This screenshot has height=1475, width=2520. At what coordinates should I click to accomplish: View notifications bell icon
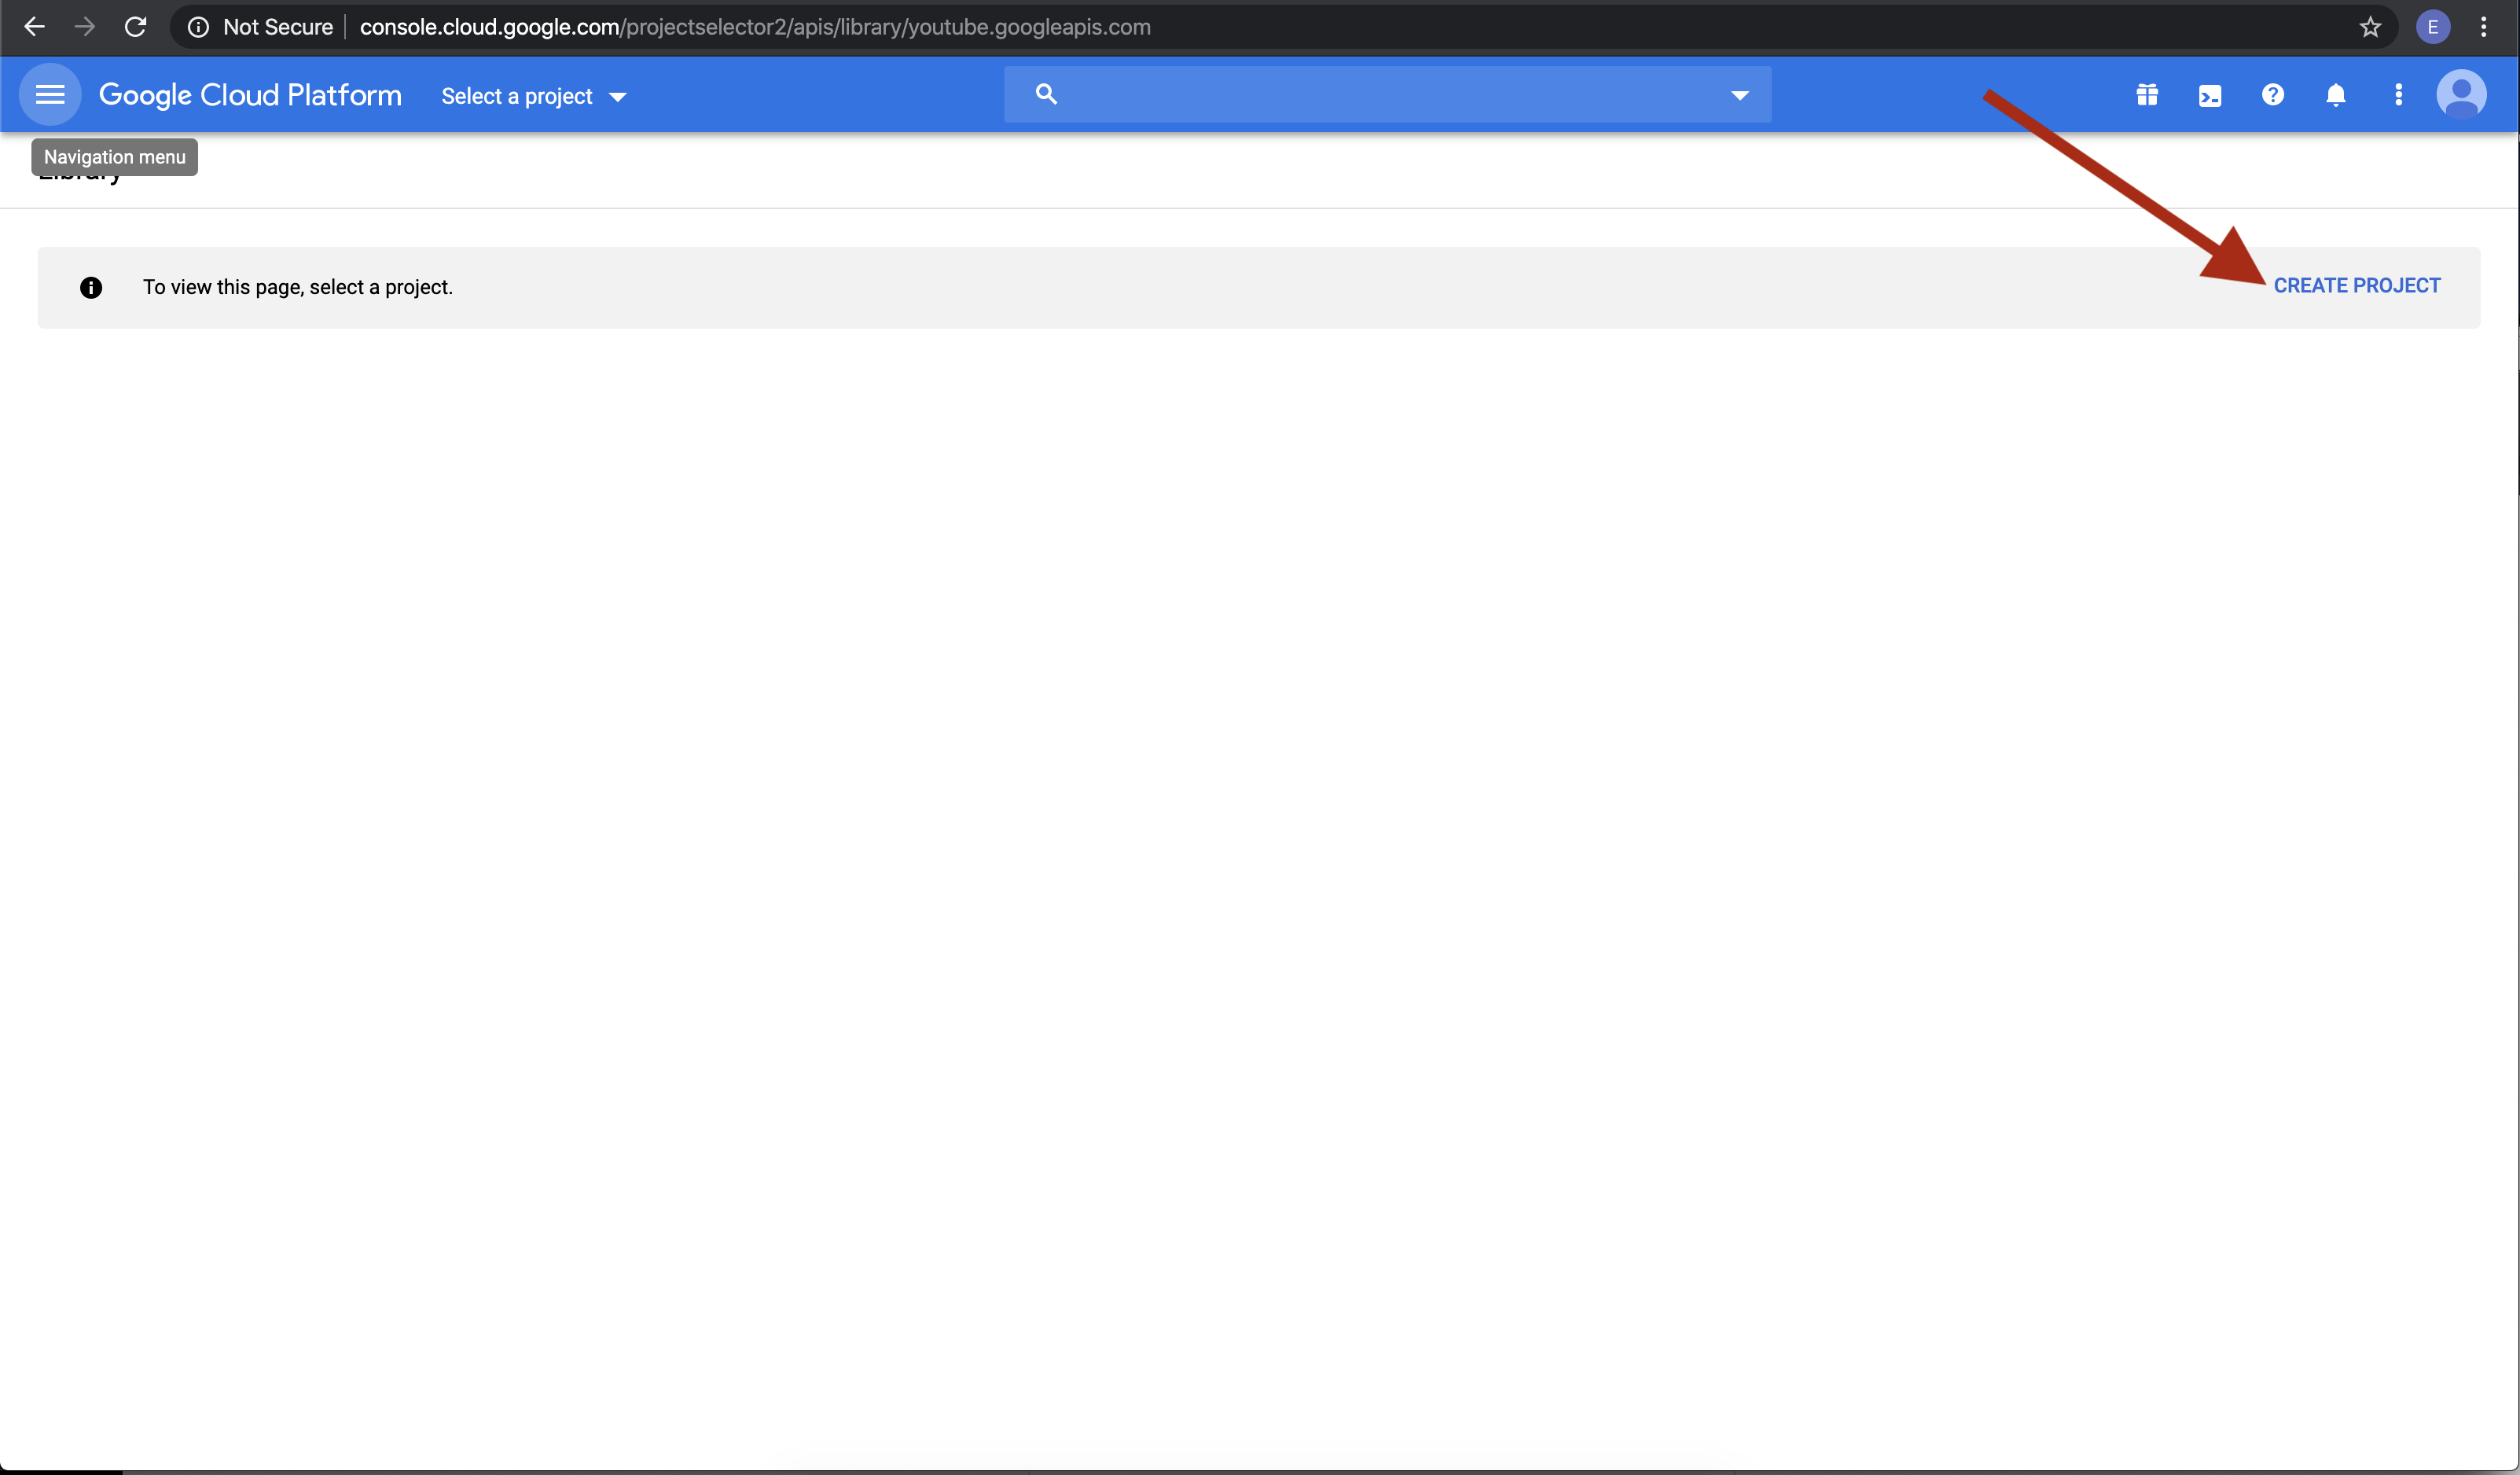tap(2335, 95)
